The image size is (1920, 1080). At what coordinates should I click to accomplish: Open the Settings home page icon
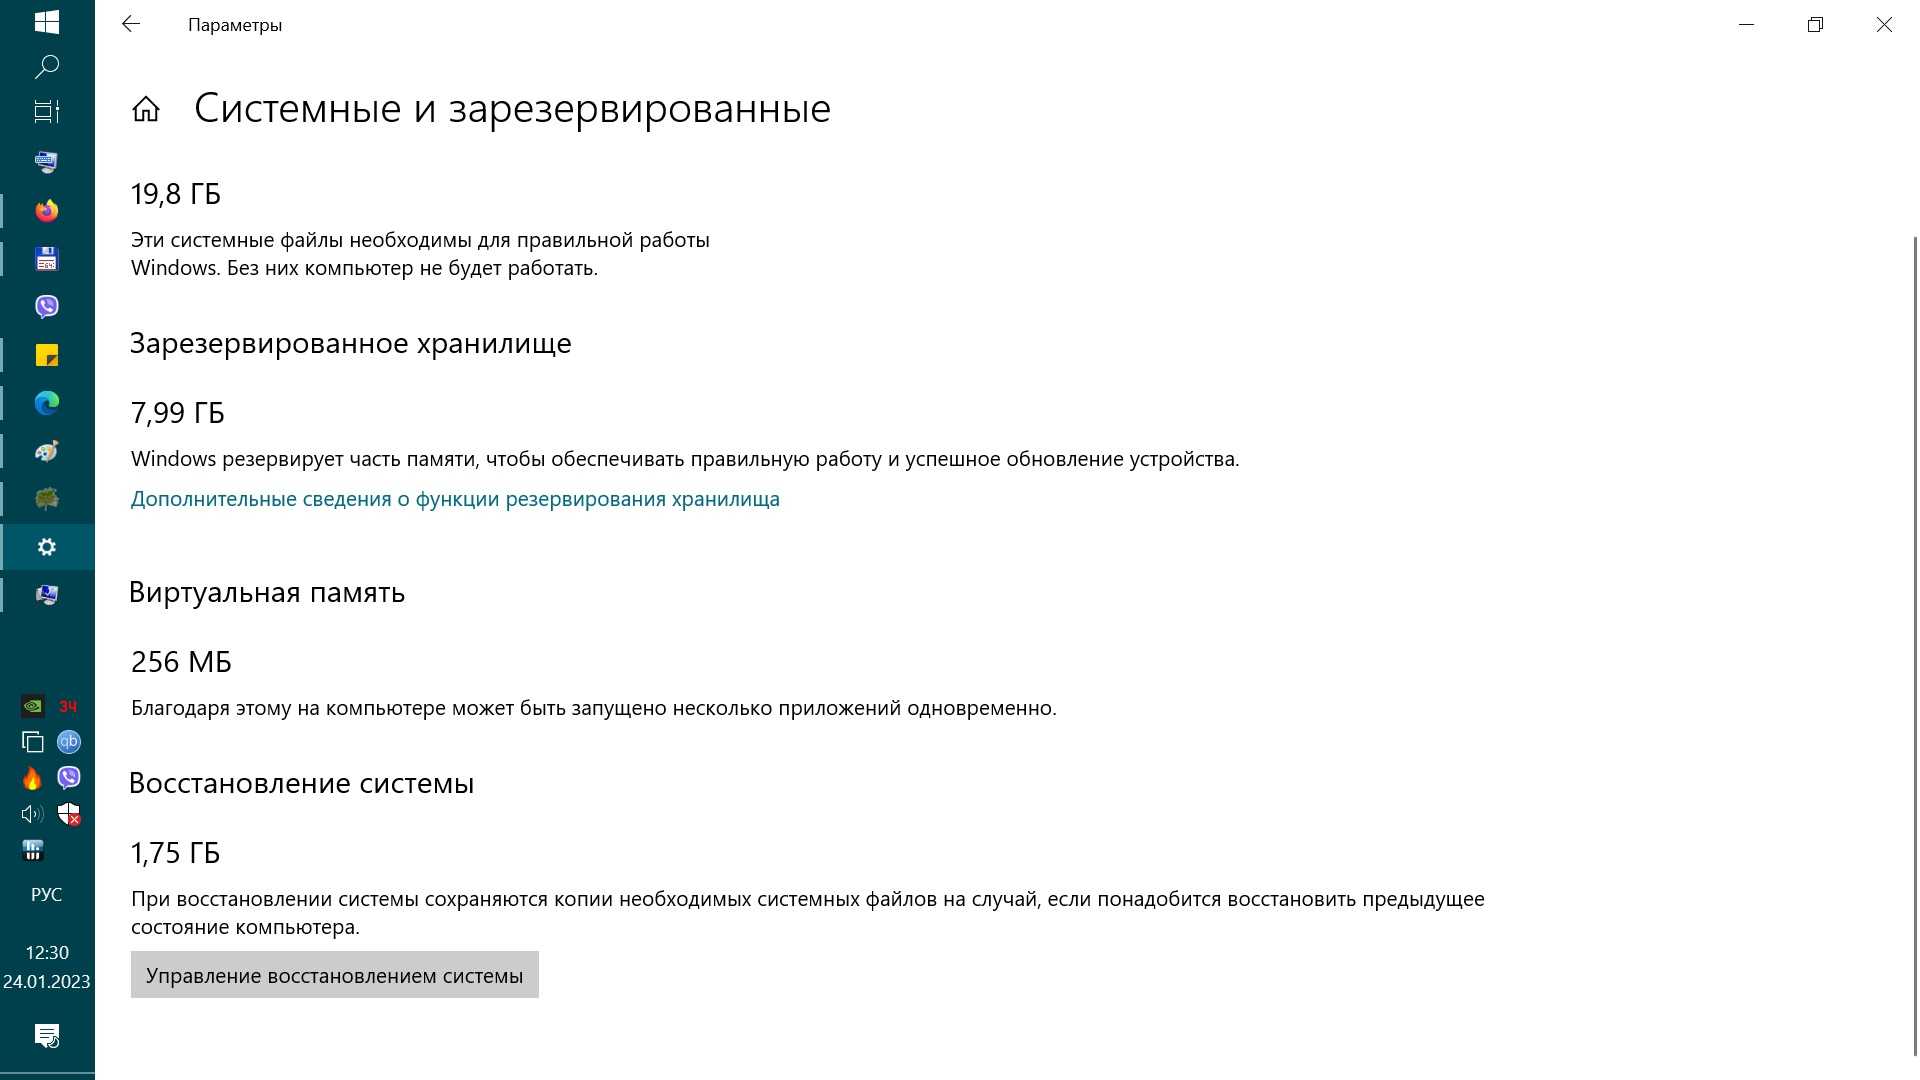click(x=146, y=109)
